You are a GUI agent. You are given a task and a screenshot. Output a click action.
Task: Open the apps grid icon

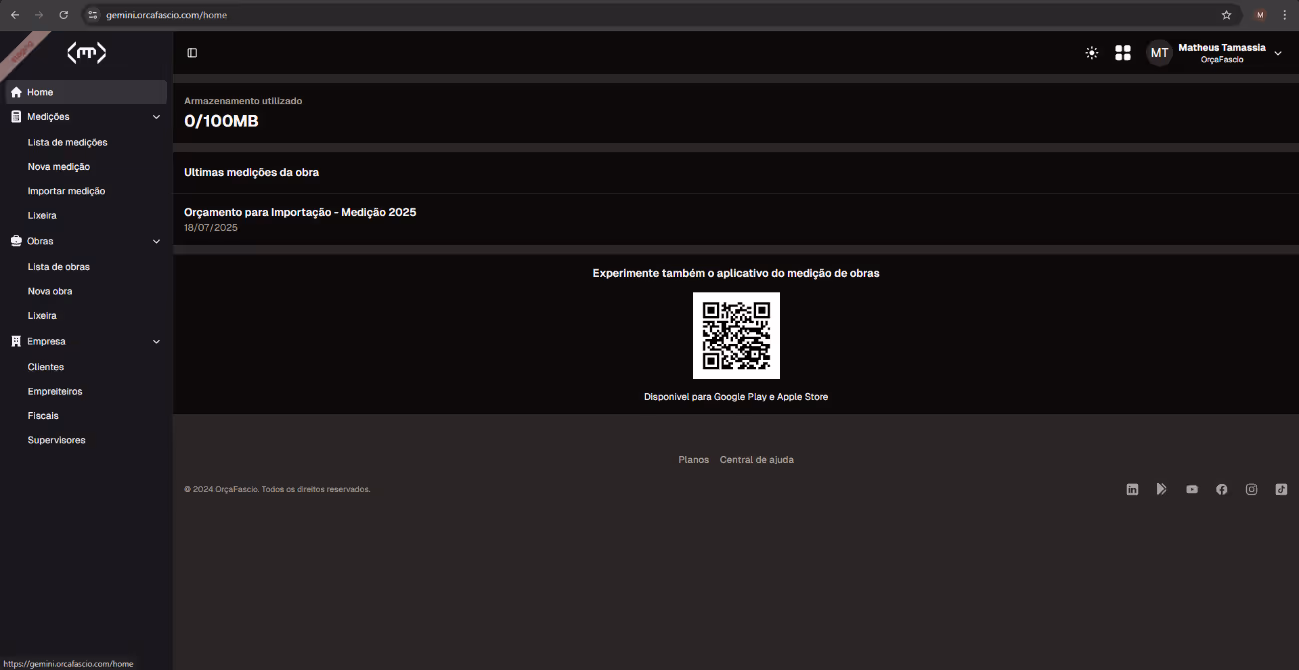pos(1123,53)
